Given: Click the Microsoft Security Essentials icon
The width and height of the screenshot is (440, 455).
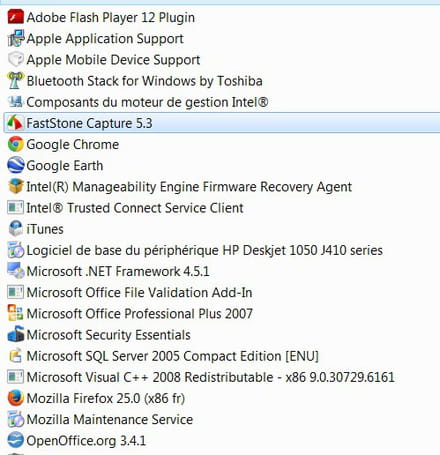Looking at the screenshot, I should tap(15, 335).
